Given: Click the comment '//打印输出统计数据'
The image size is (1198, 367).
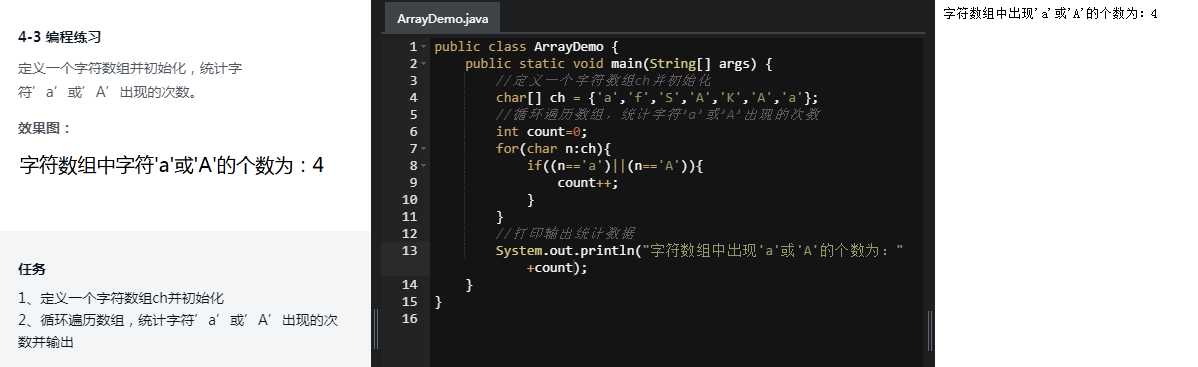Looking at the screenshot, I should (x=565, y=233).
